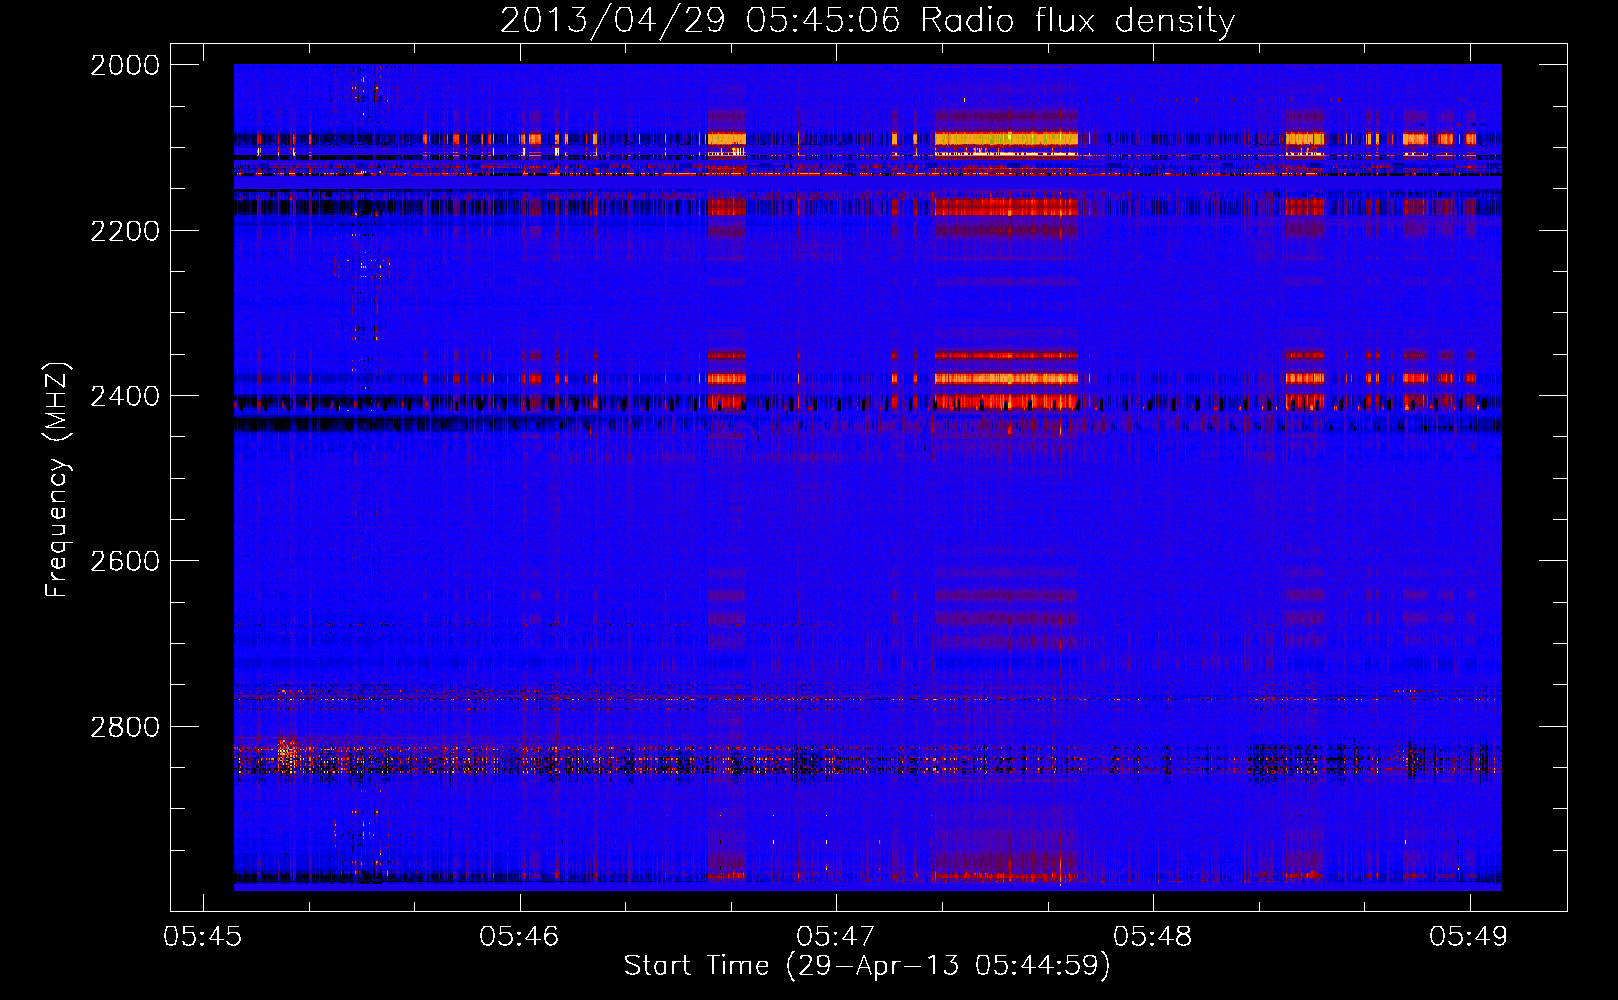Click the 05:47 time tick label

tap(836, 937)
